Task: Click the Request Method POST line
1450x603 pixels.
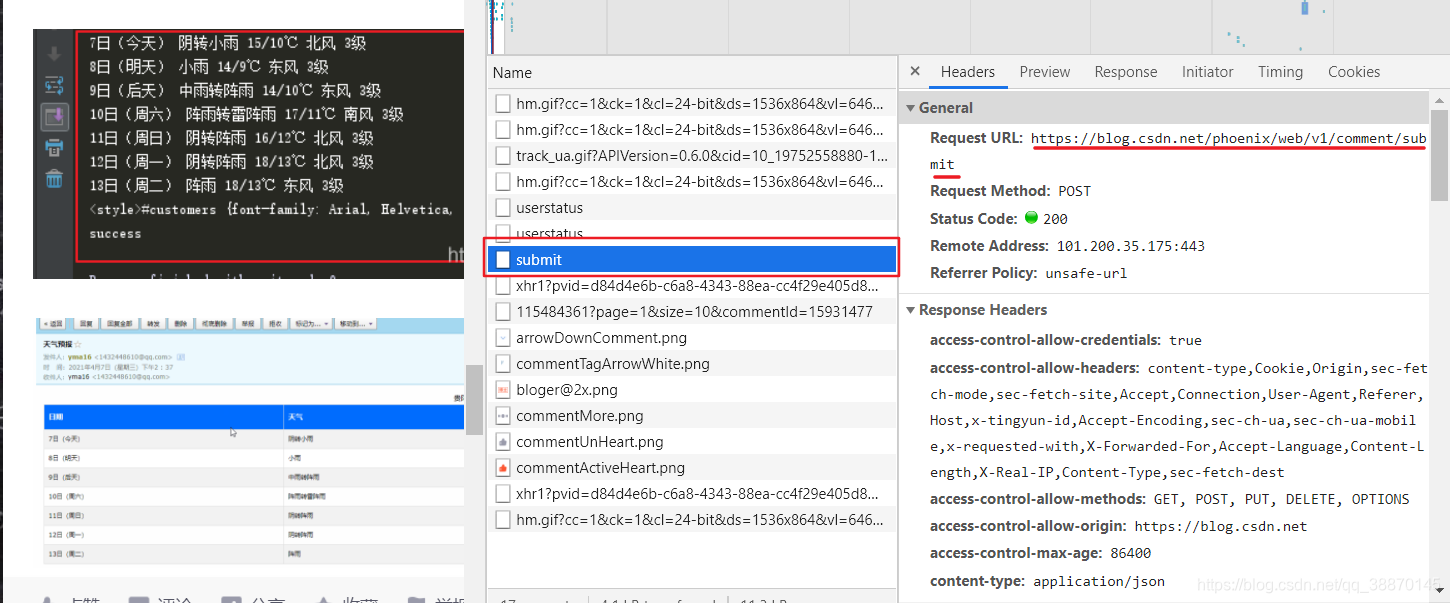Action: pos(1011,191)
